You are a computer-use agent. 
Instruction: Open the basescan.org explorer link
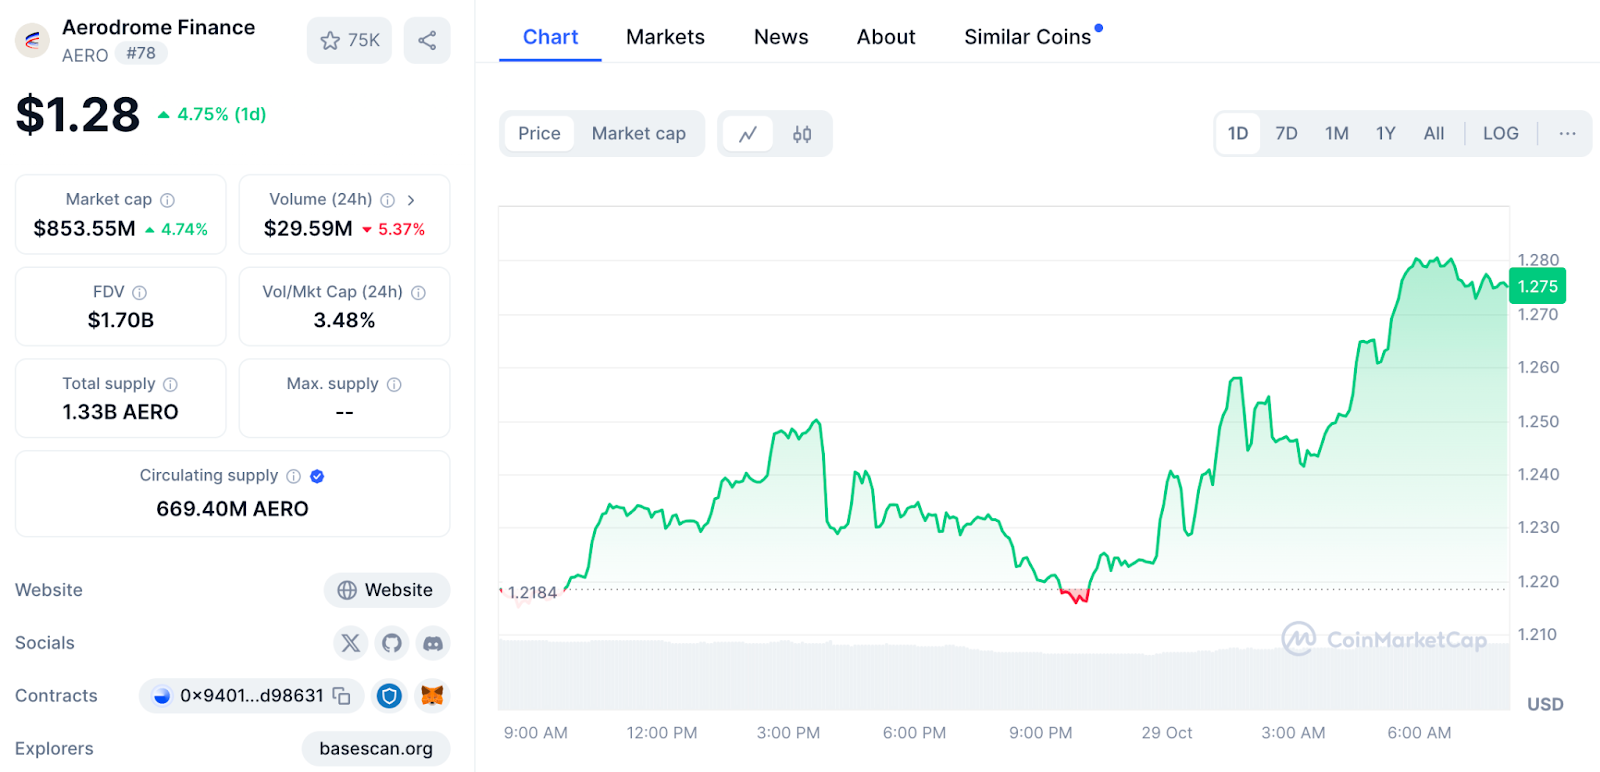click(x=376, y=749)
